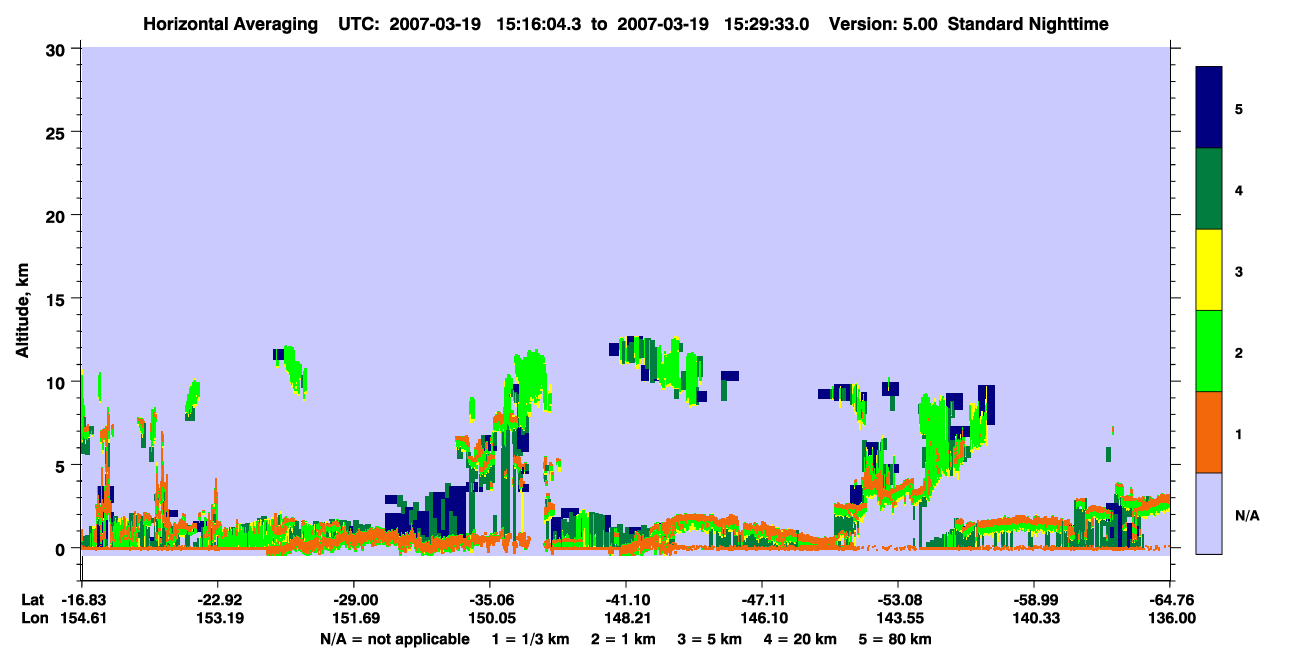The width and height of the screenshot is (1300, 667).
Task: Click latitude value -53.08
Action: [x=898, y=600]
